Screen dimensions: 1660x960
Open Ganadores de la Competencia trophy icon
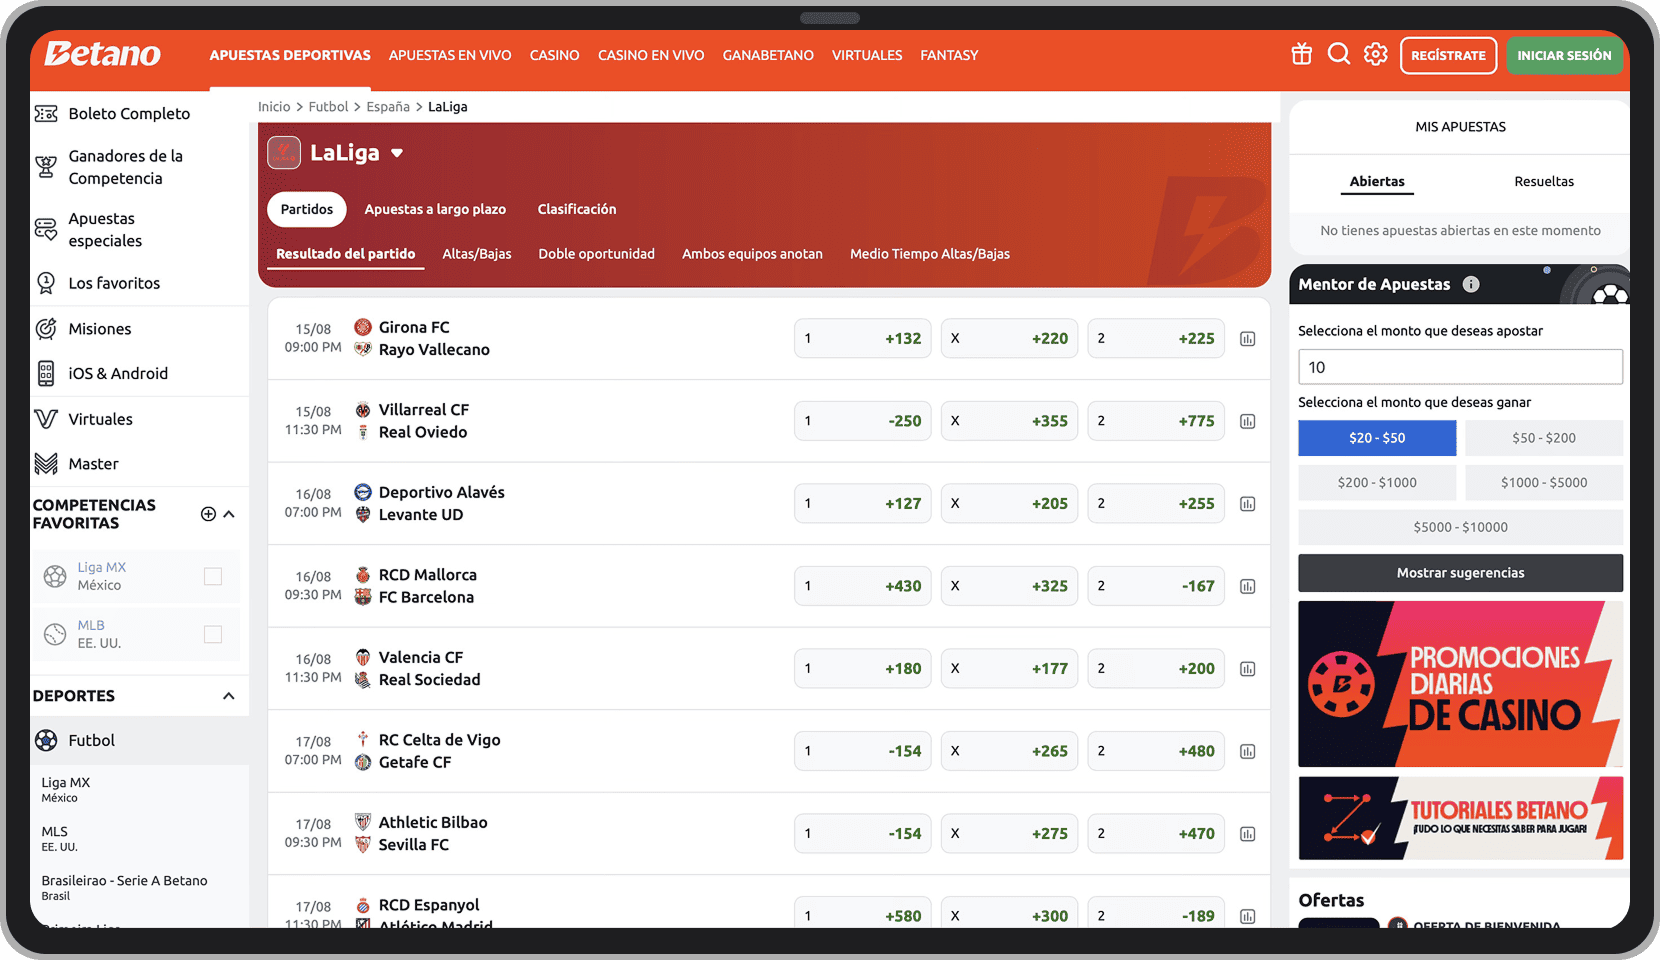(46, 167)
